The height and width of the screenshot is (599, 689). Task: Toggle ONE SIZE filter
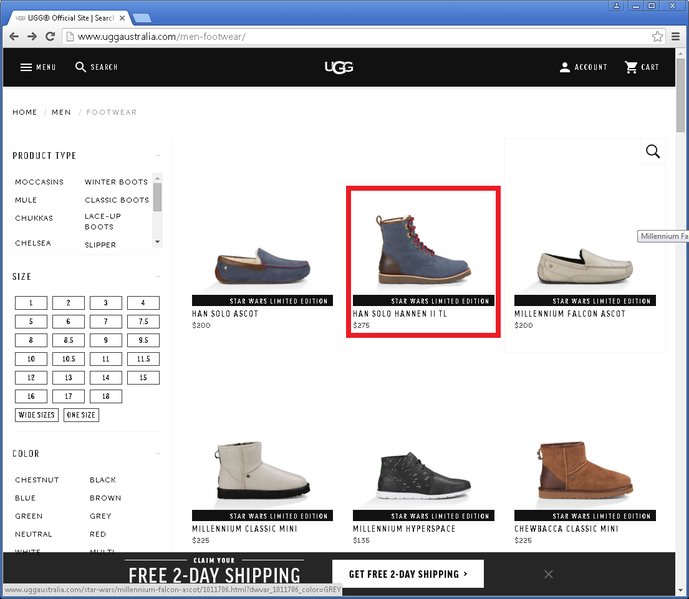(x=81, y=415)
